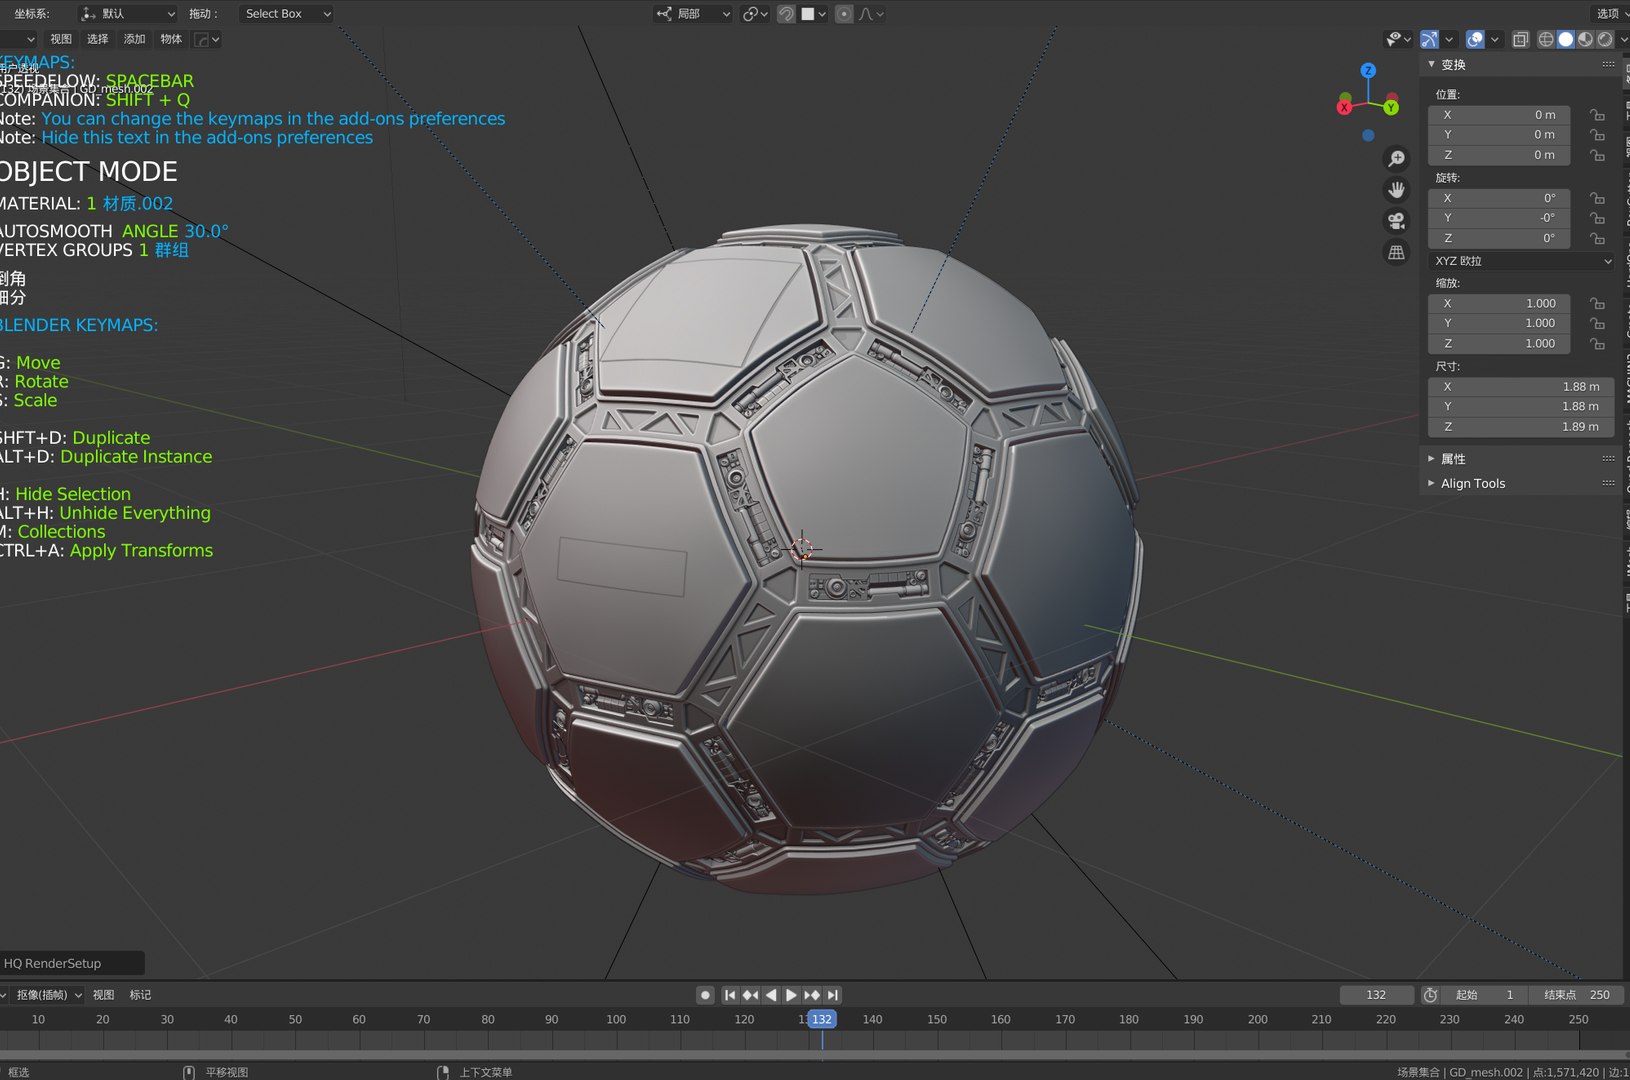Play the animation forward
The image size is (1630, 1080).
(x=791, y=995)
